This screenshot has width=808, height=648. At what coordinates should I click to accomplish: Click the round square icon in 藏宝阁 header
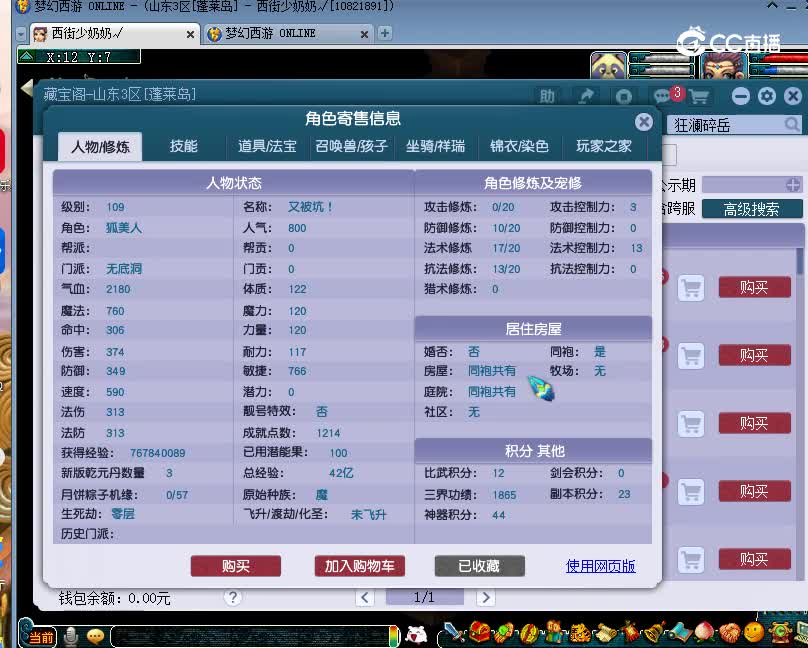(624, 96)
